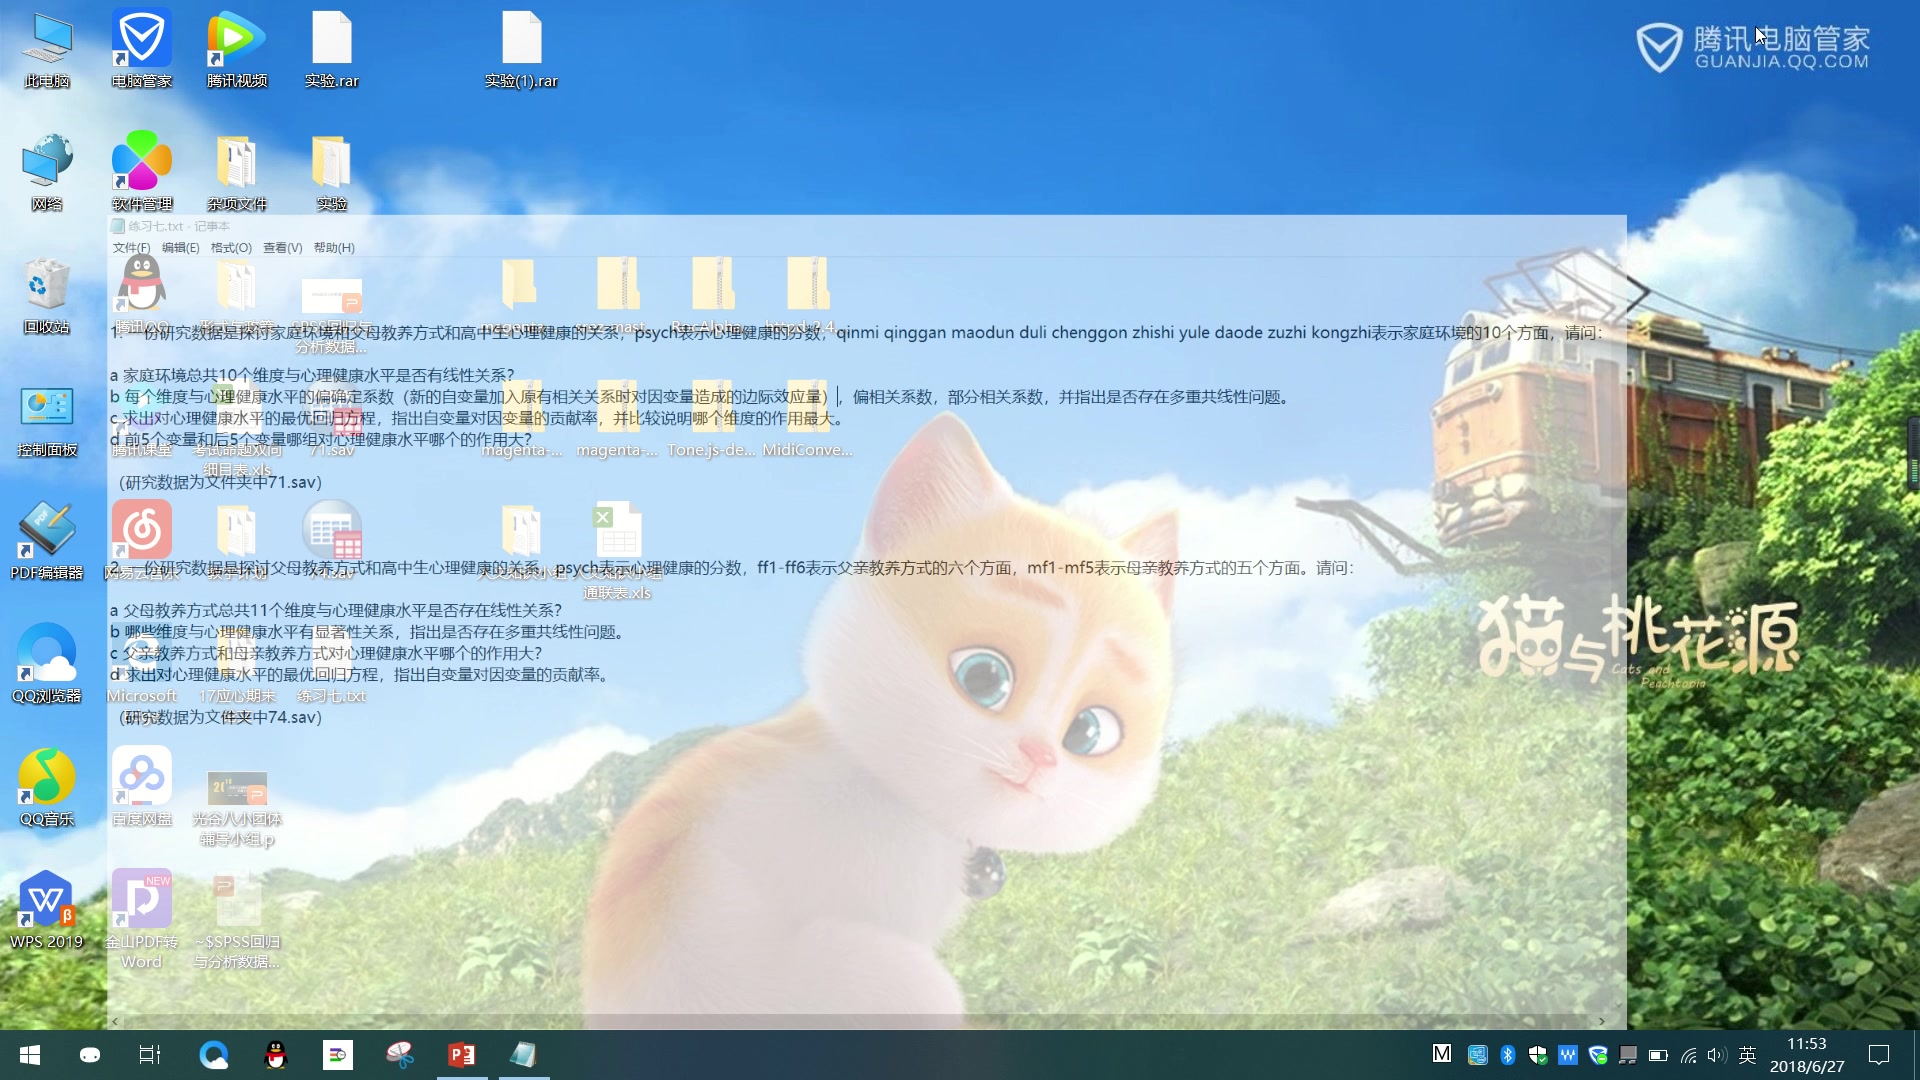This screenshot has height=1080, width=1920.
Task: Open Cortana chat bubble on taskbar
Action: 90,1055
